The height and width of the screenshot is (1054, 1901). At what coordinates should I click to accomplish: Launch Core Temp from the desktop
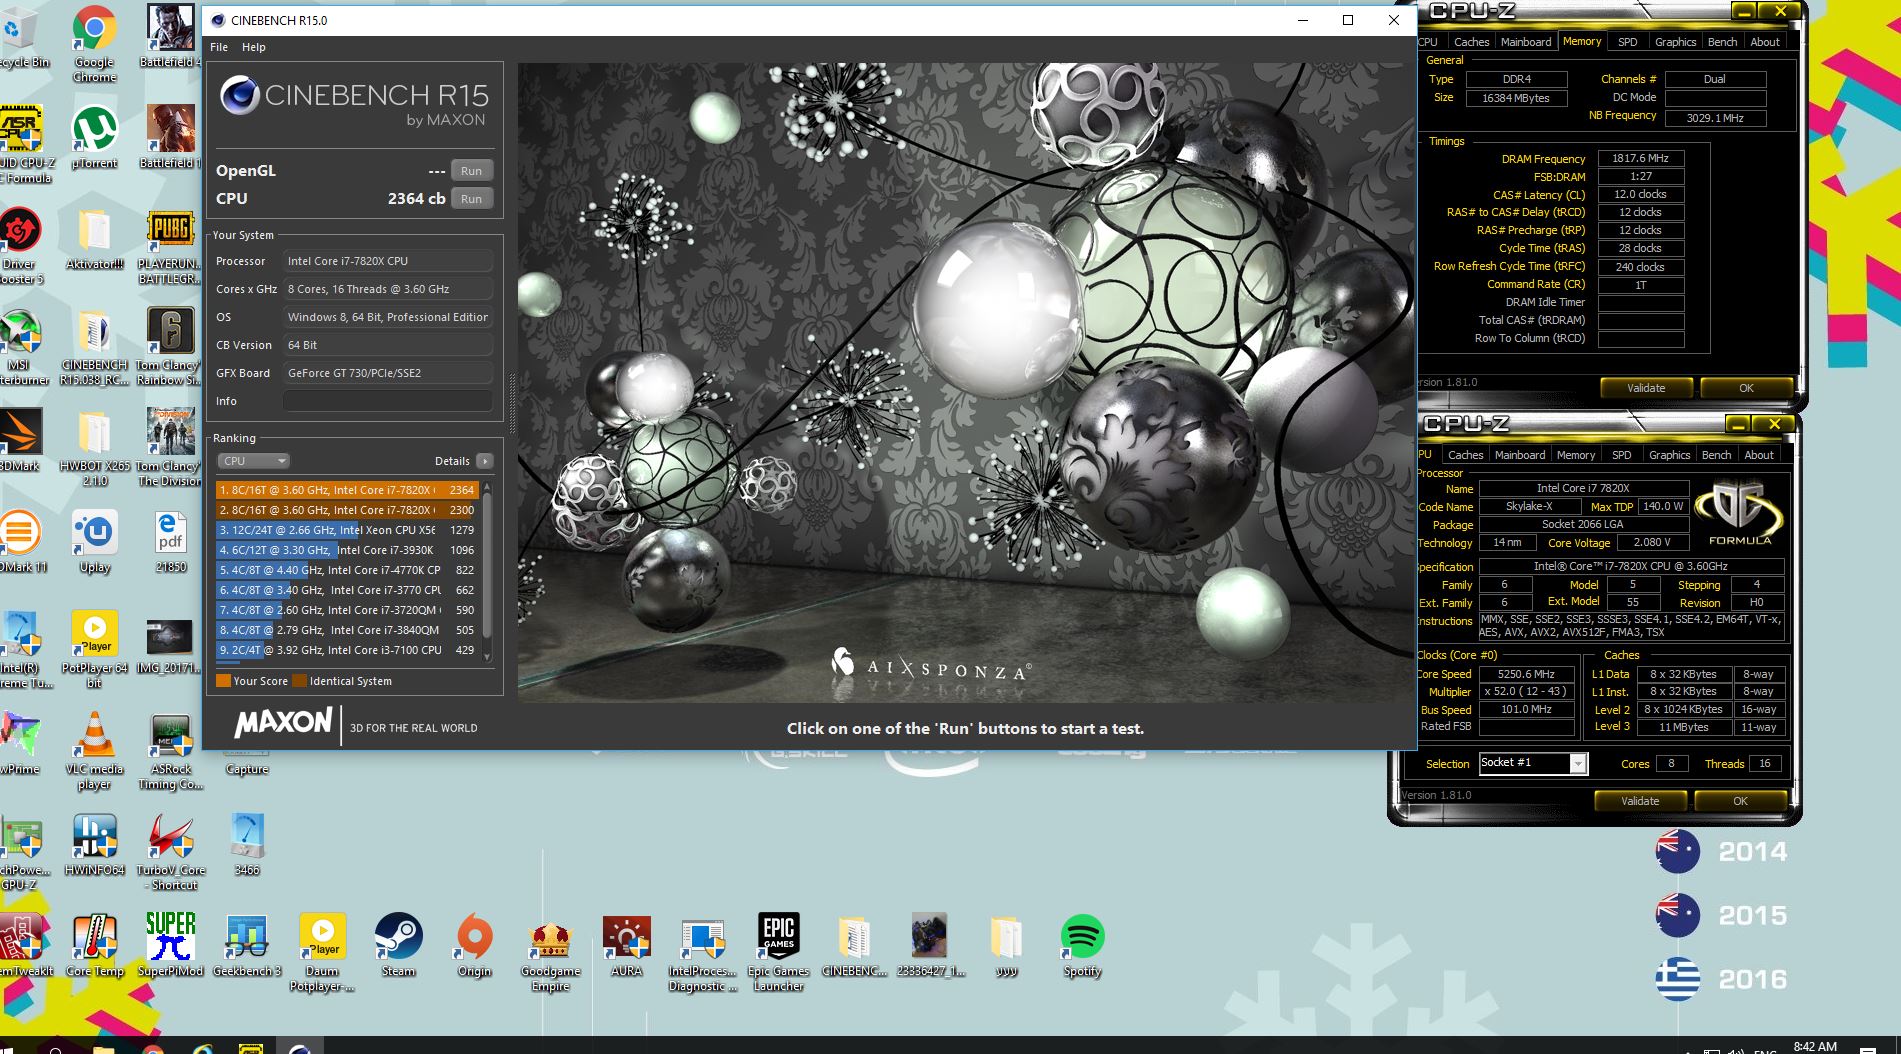click(94, 945)
